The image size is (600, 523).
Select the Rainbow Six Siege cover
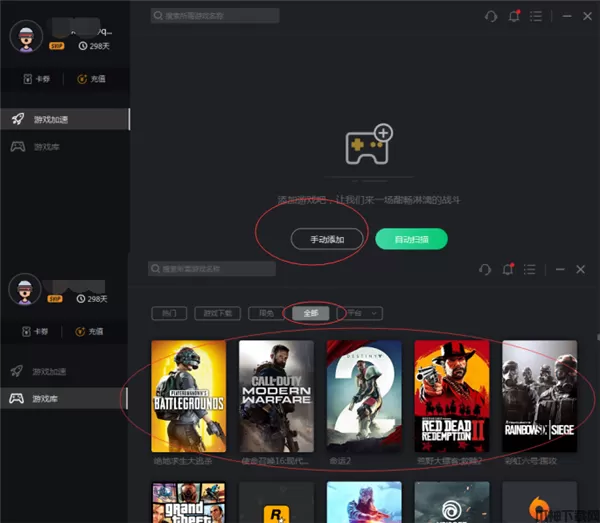click(540, 396)
